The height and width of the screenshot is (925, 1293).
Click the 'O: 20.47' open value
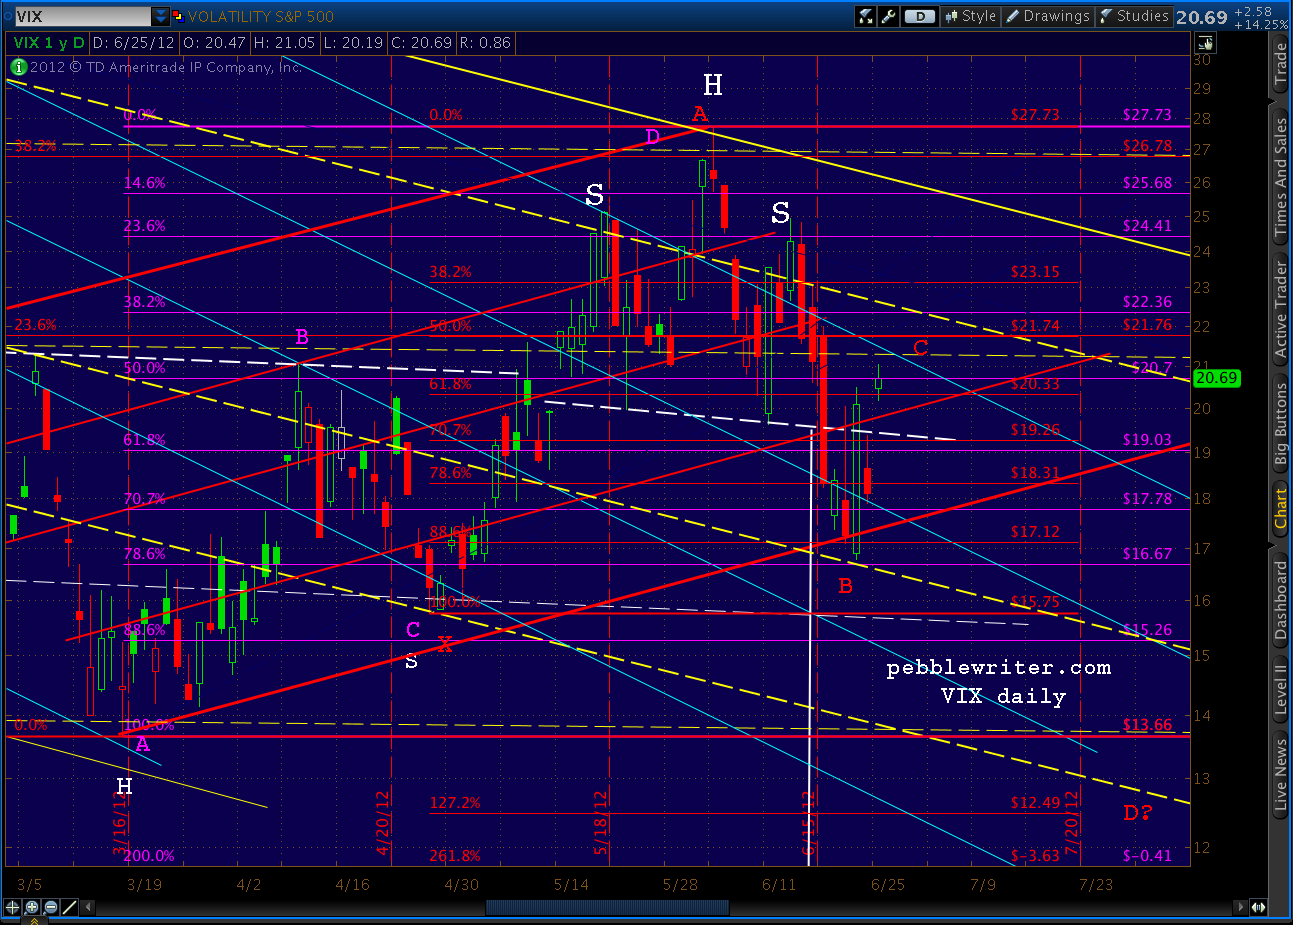click(x=212, y=43)
